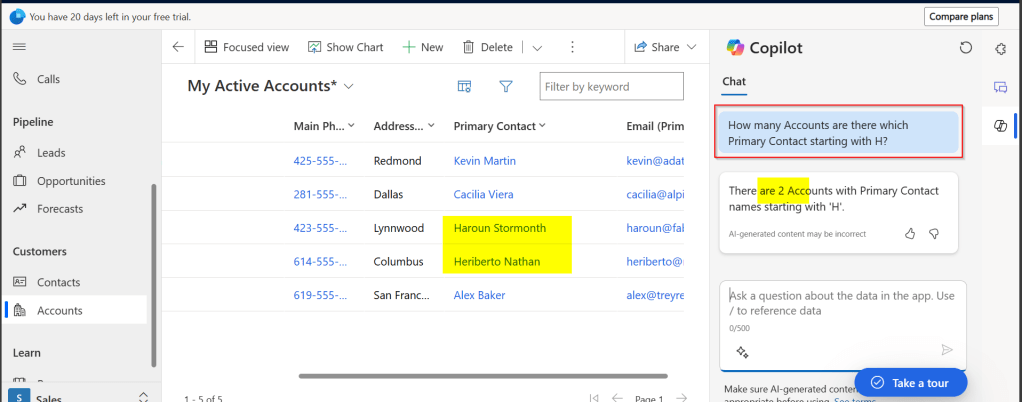Image resolution: width=1022 pixels, height=402 pixels.
Task: Thumbs down the Copilot response
Action: click(x=934, y=233)
